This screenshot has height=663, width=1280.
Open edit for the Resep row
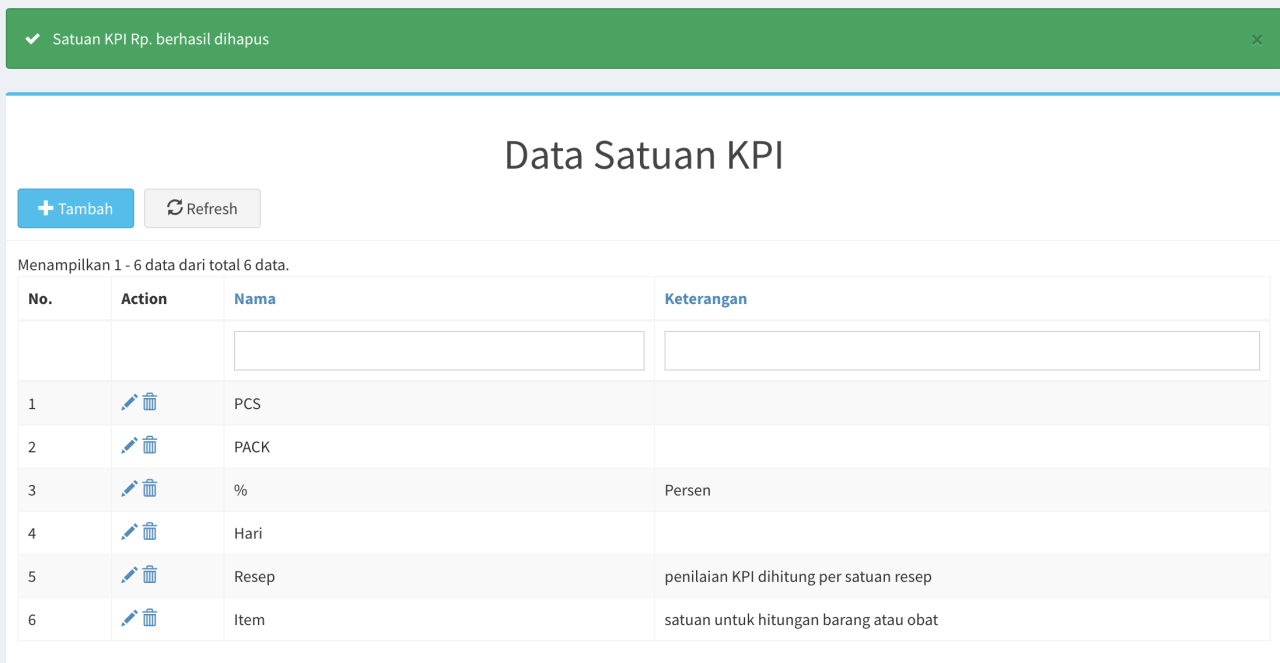tap(129, 575)
